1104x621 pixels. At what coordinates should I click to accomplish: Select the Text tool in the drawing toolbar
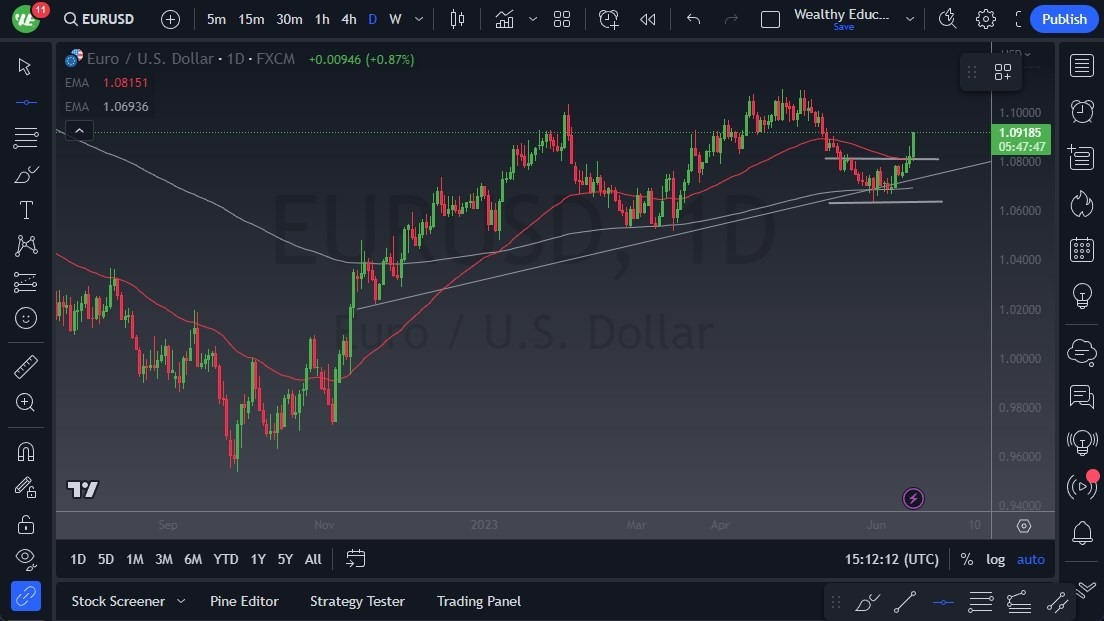(26, 210)
